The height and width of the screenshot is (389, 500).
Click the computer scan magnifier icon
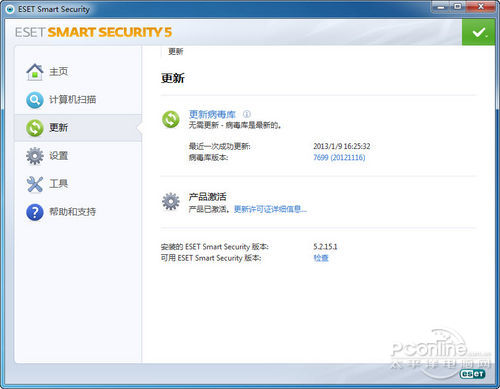click(x=35, y=100)
